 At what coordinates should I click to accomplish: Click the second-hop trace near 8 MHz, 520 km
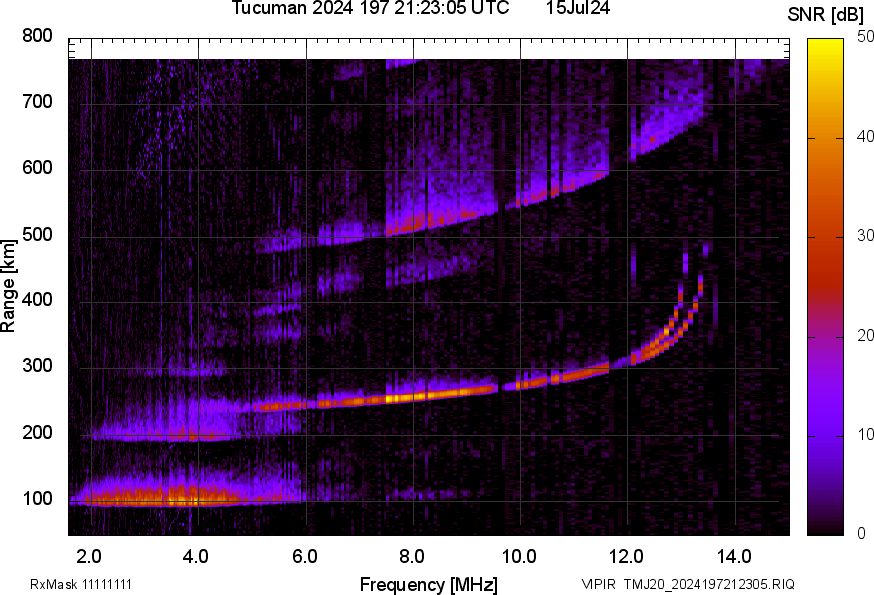click(x=415, y=224)
